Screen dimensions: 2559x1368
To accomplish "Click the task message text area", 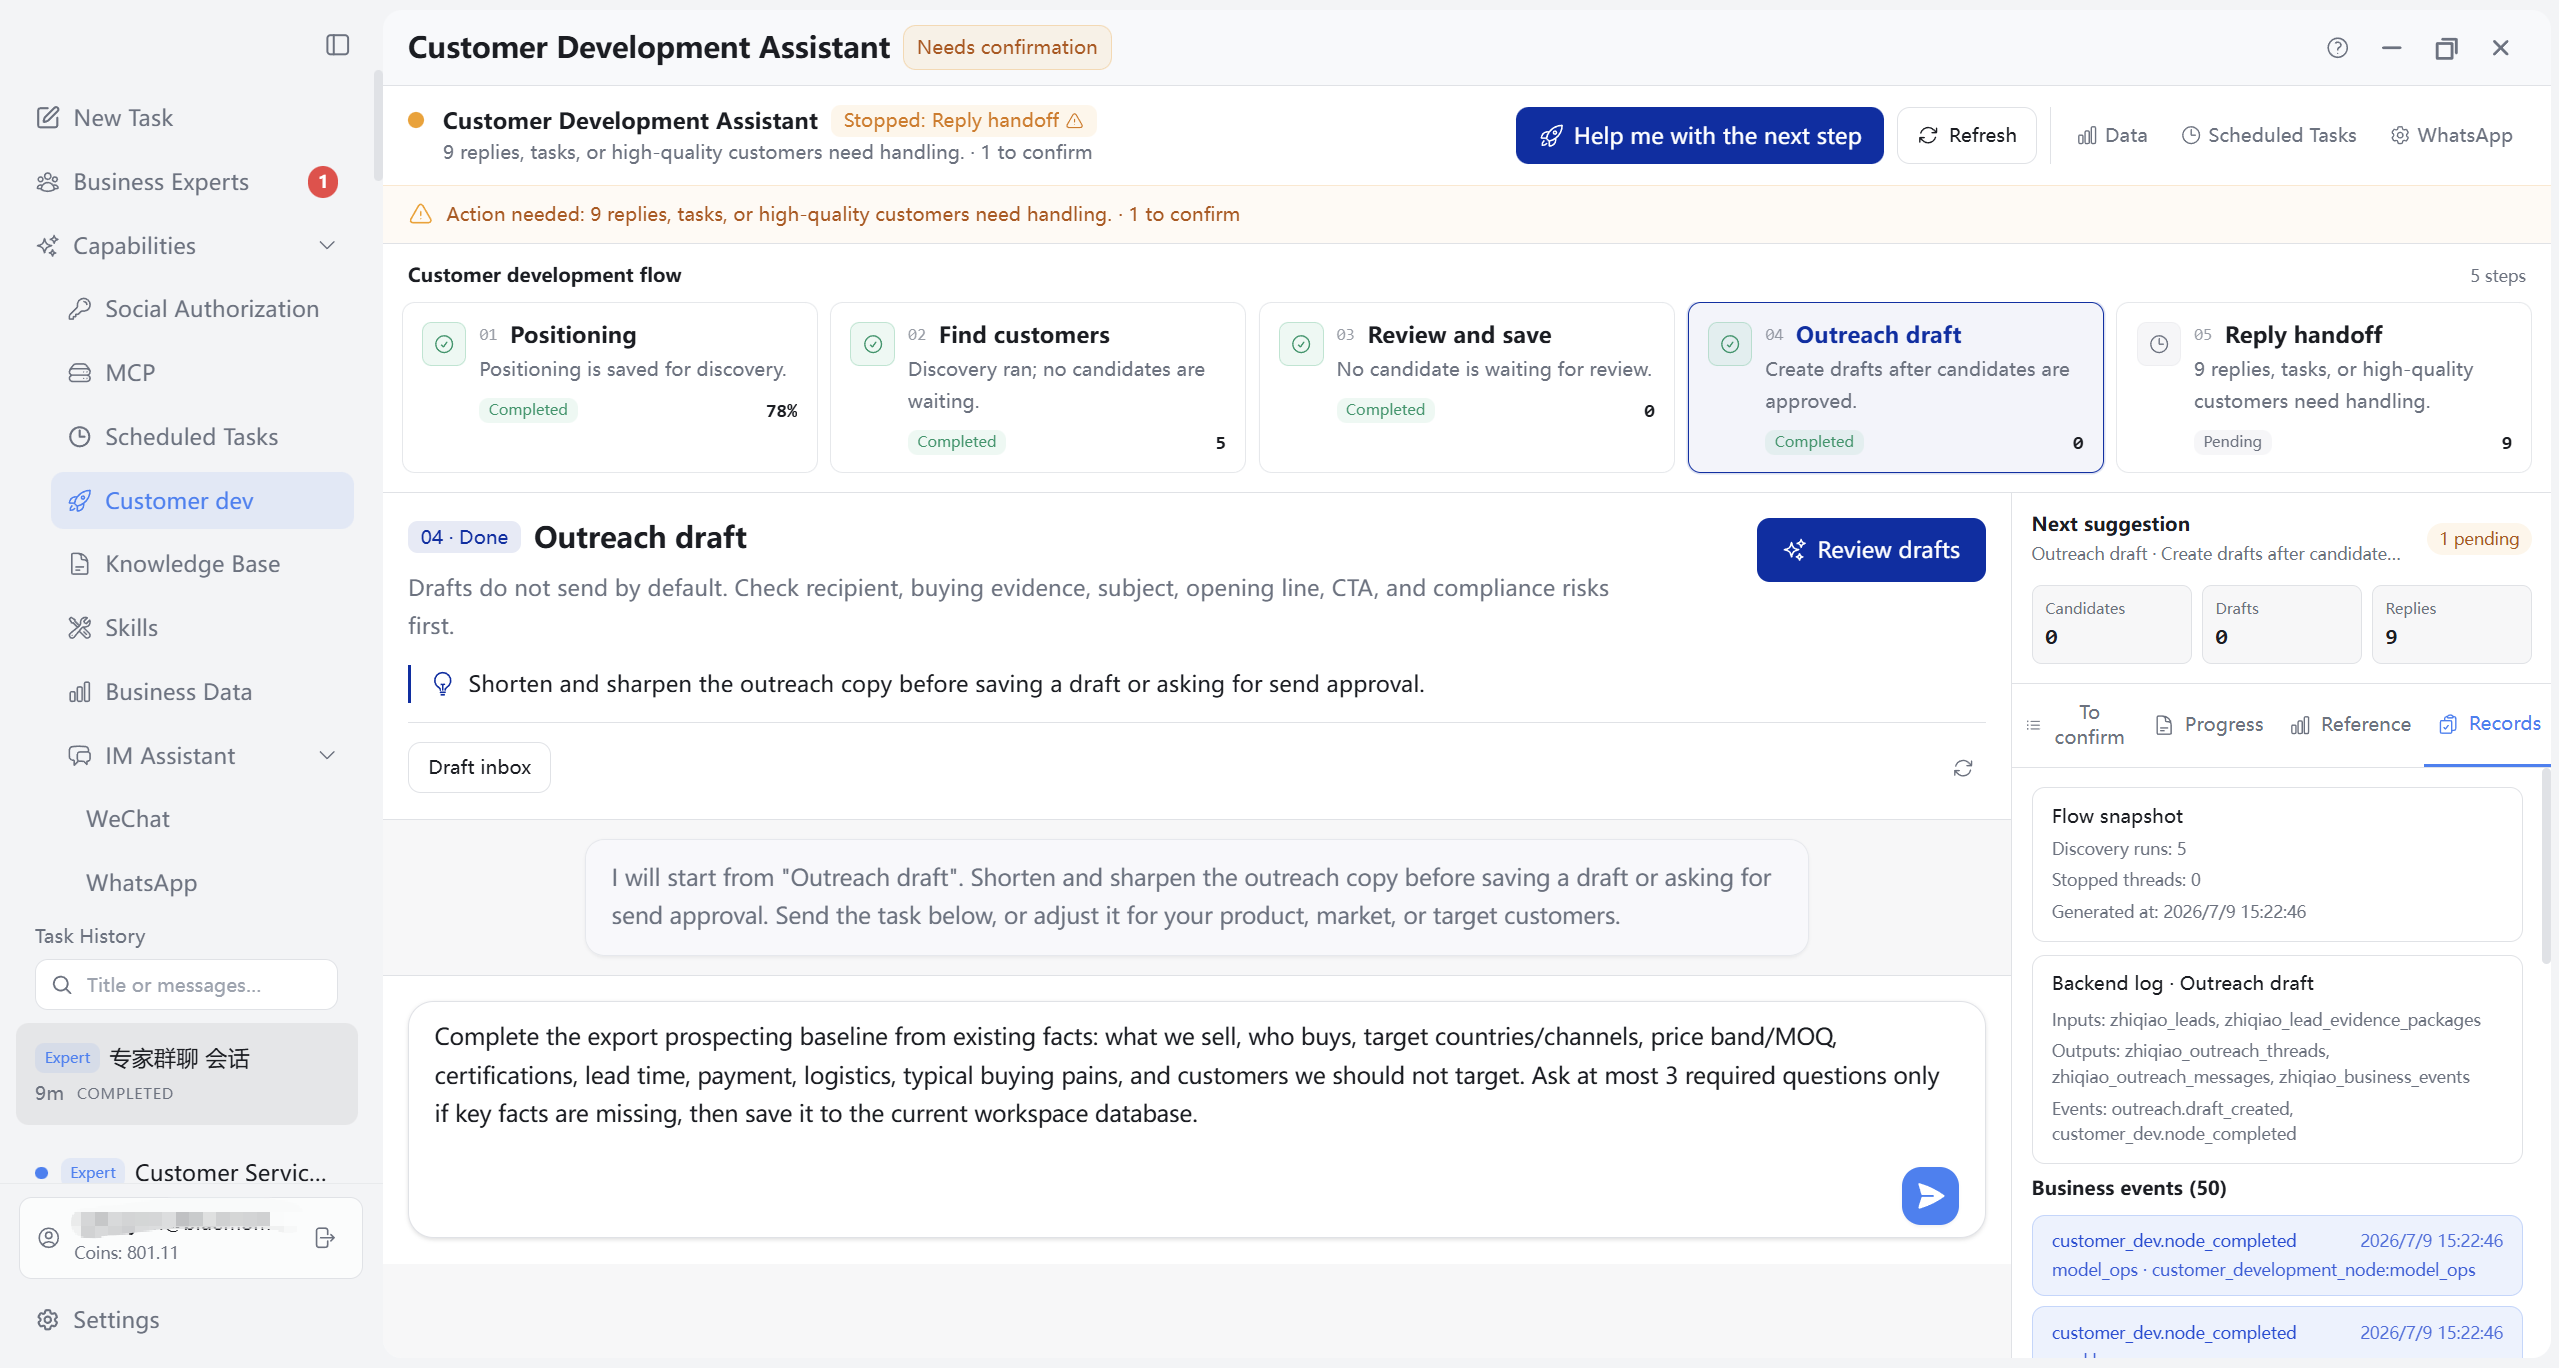I will click(1196, 1119).
